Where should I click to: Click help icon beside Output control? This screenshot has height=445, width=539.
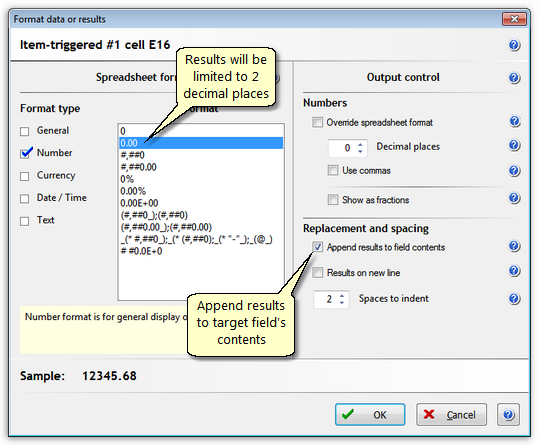tap(514, 78)
